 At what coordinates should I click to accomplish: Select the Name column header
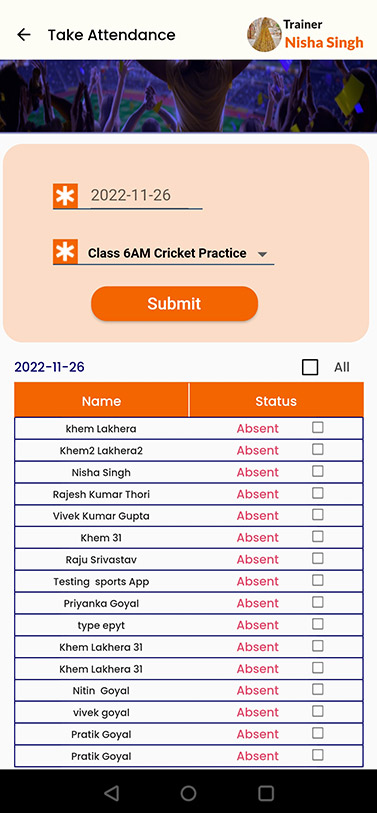[102, 401]
